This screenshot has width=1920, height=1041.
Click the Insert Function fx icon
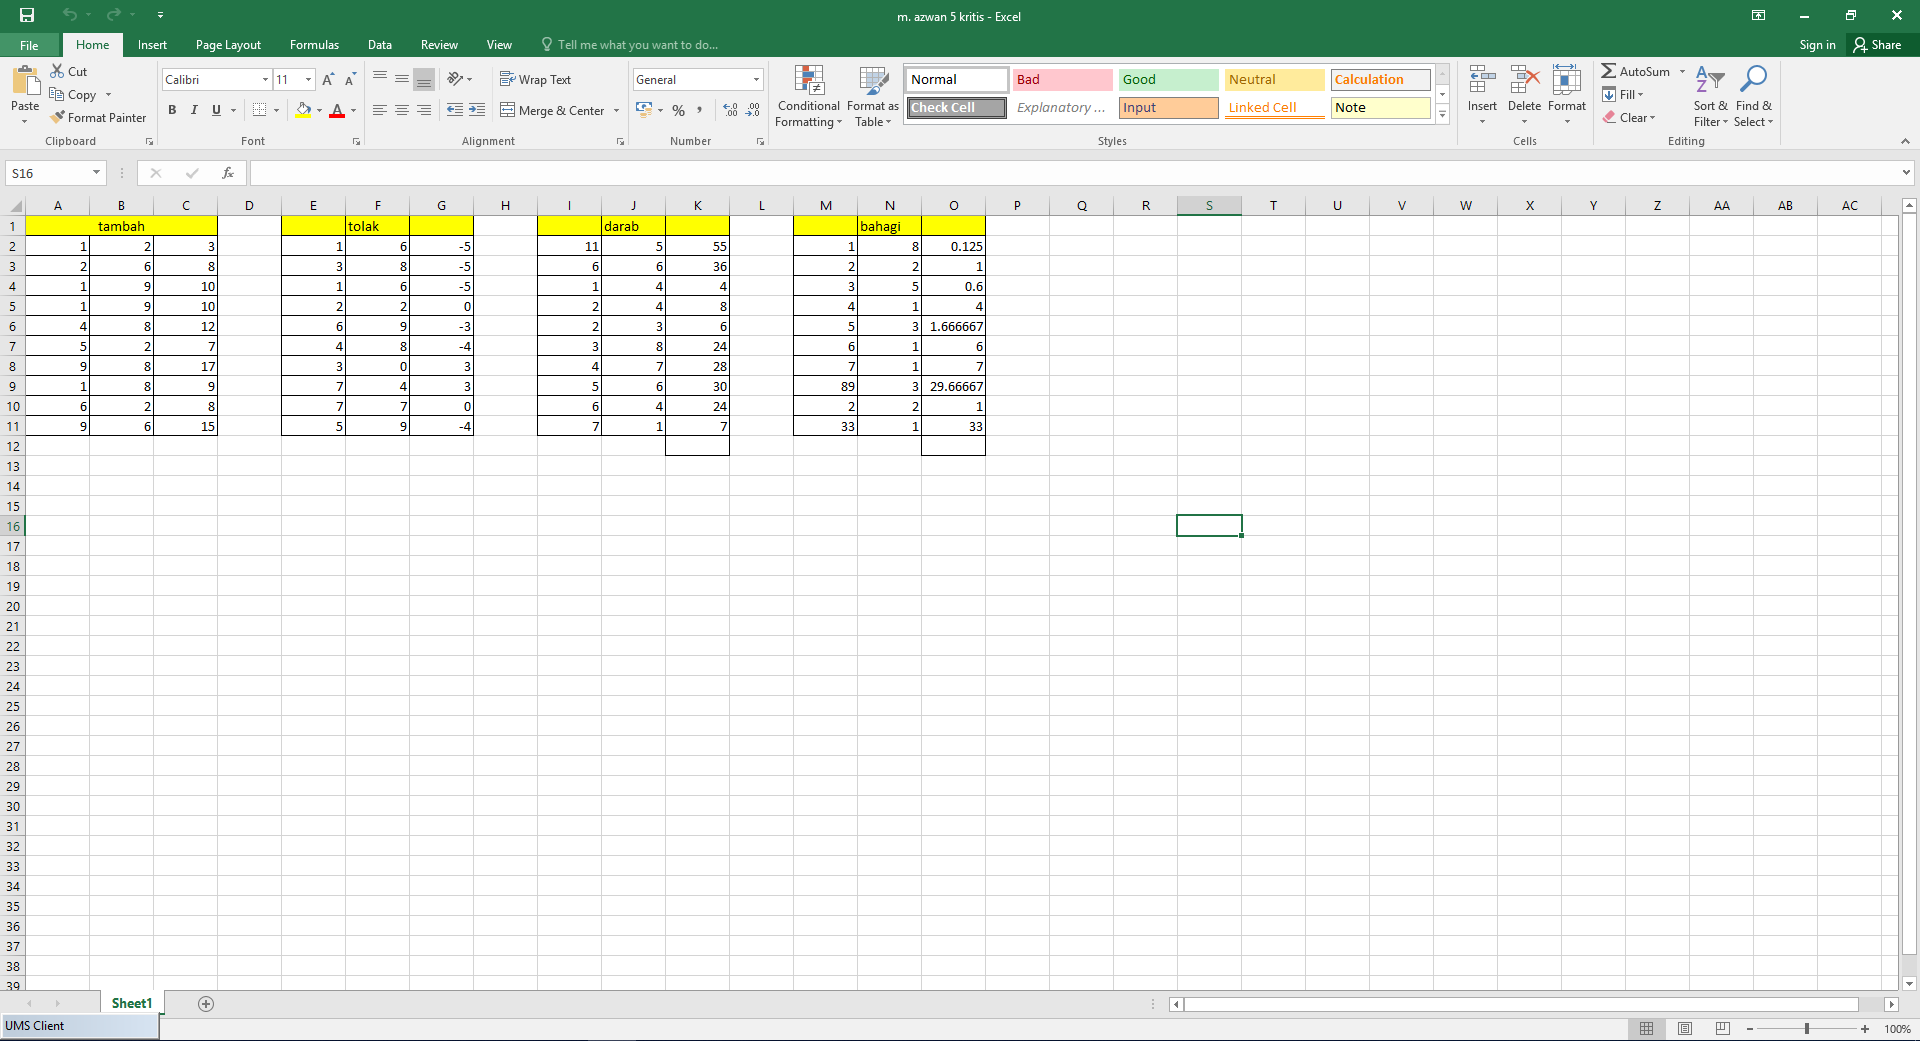click(228, 173)
